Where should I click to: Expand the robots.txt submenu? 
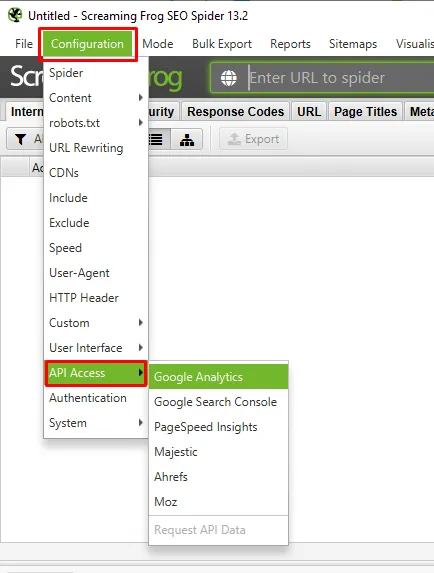pyautogui.click(x=96, y=123)
